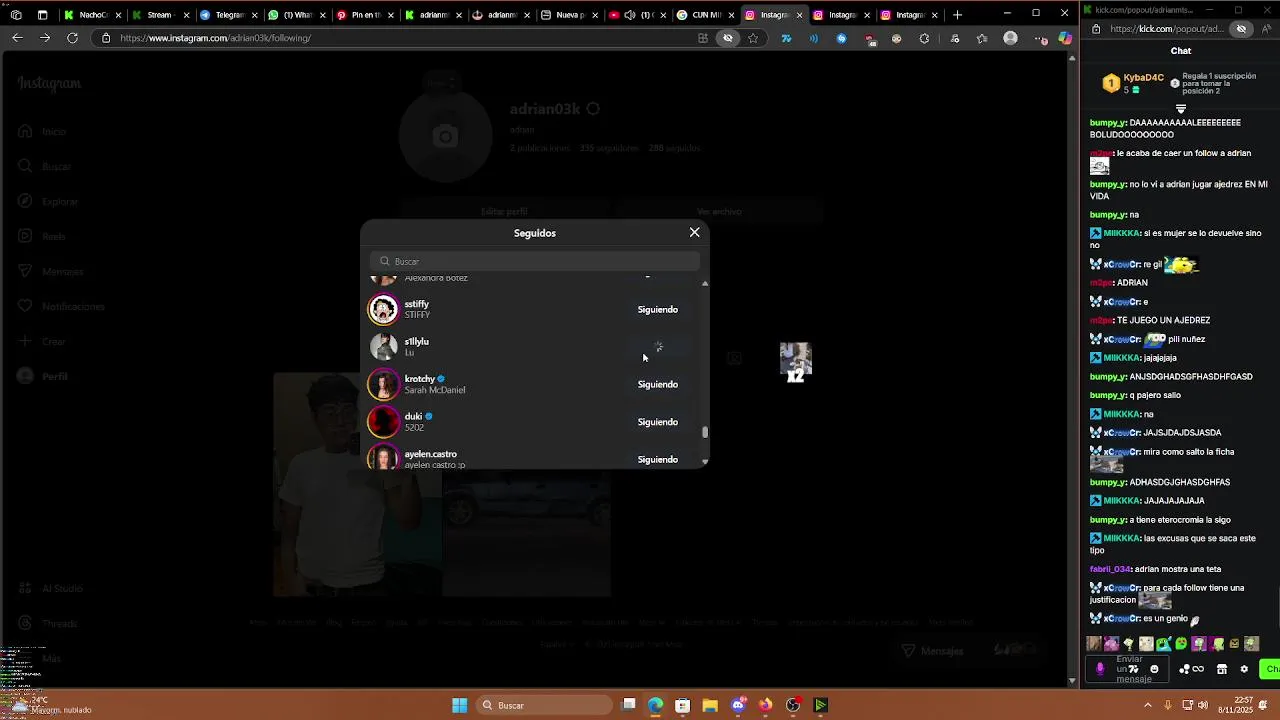Image resolution: width=1280 pixels, height=720 pixels.
Task: Reload the Instagram page
Action: click(x=72, y=37)
